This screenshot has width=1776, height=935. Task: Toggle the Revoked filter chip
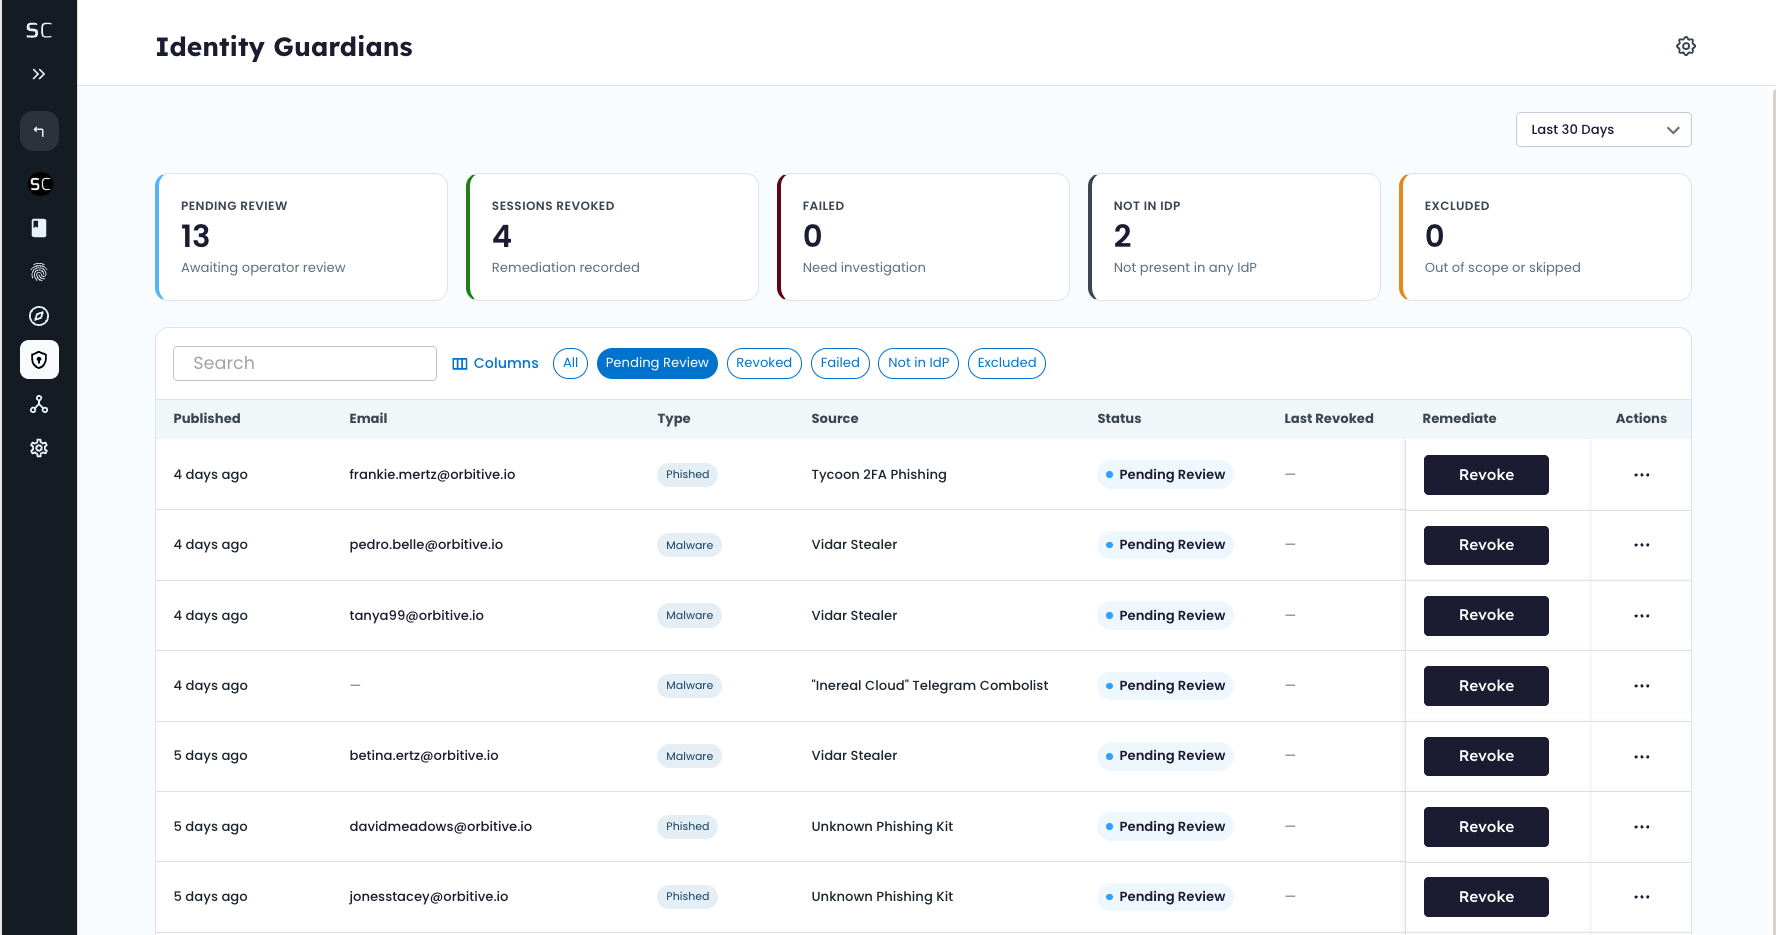pos(764,363)
